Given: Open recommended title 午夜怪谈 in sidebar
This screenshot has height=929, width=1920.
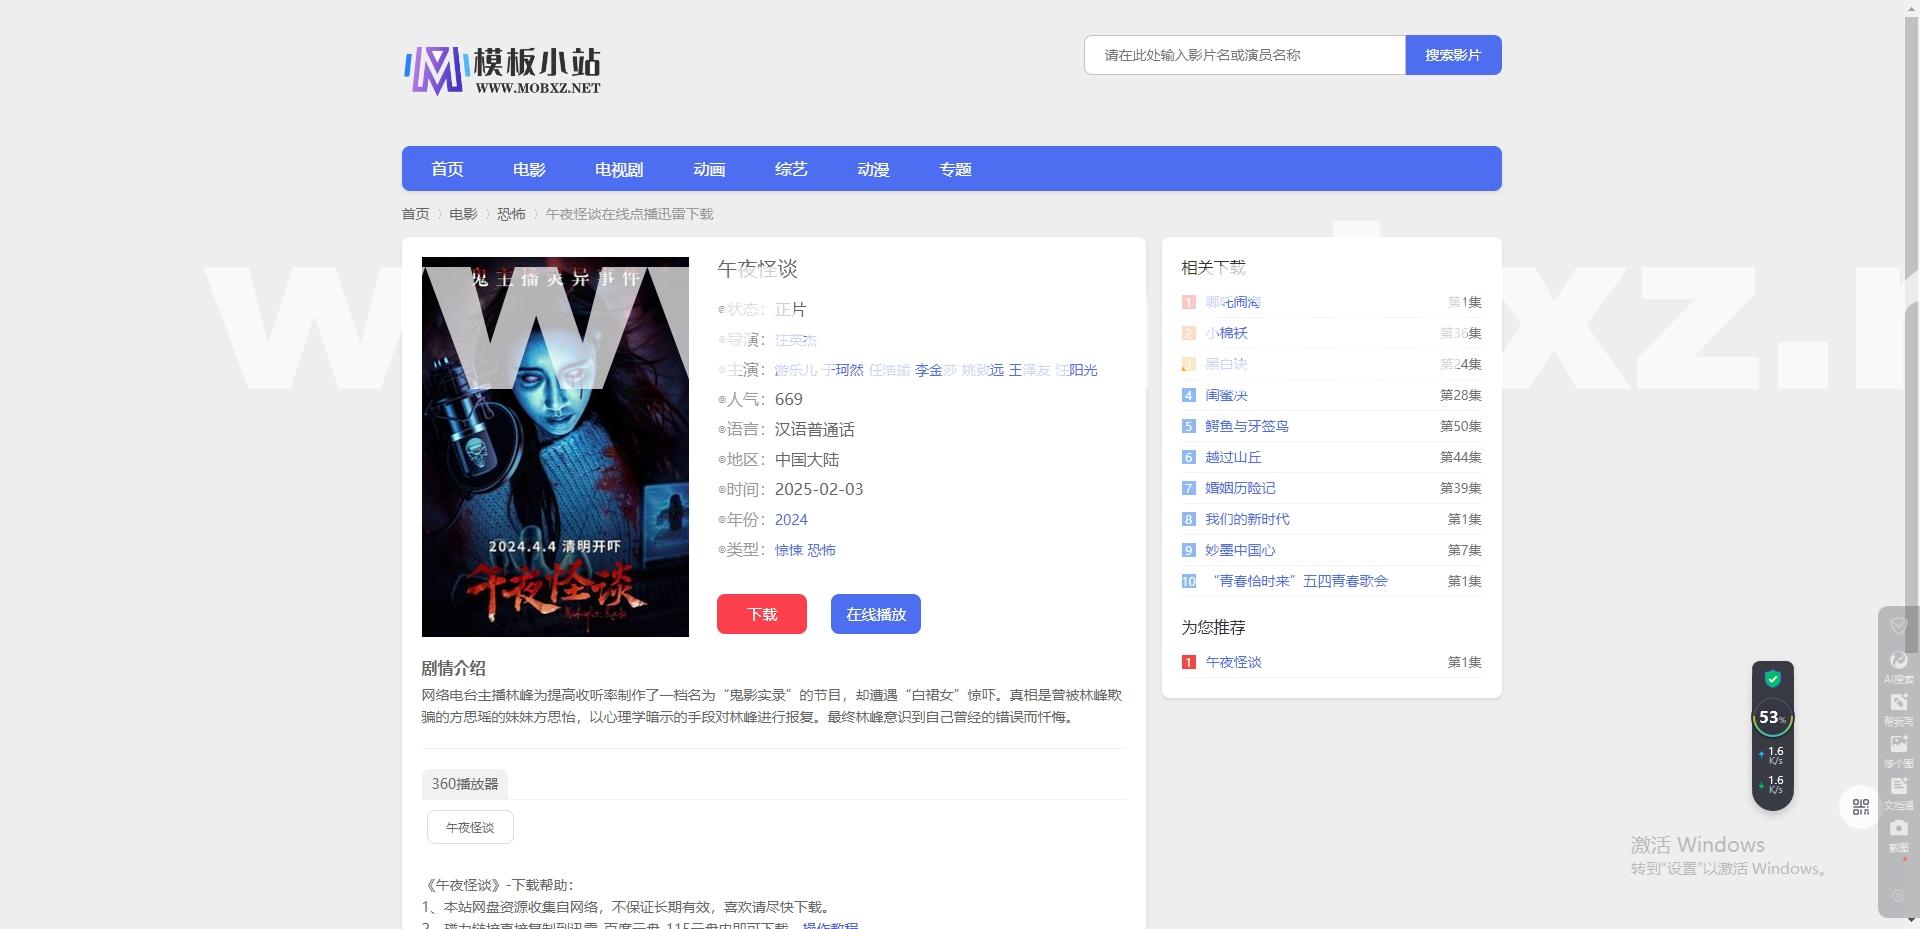Looking at the screenshot, I should point(1233,662).
